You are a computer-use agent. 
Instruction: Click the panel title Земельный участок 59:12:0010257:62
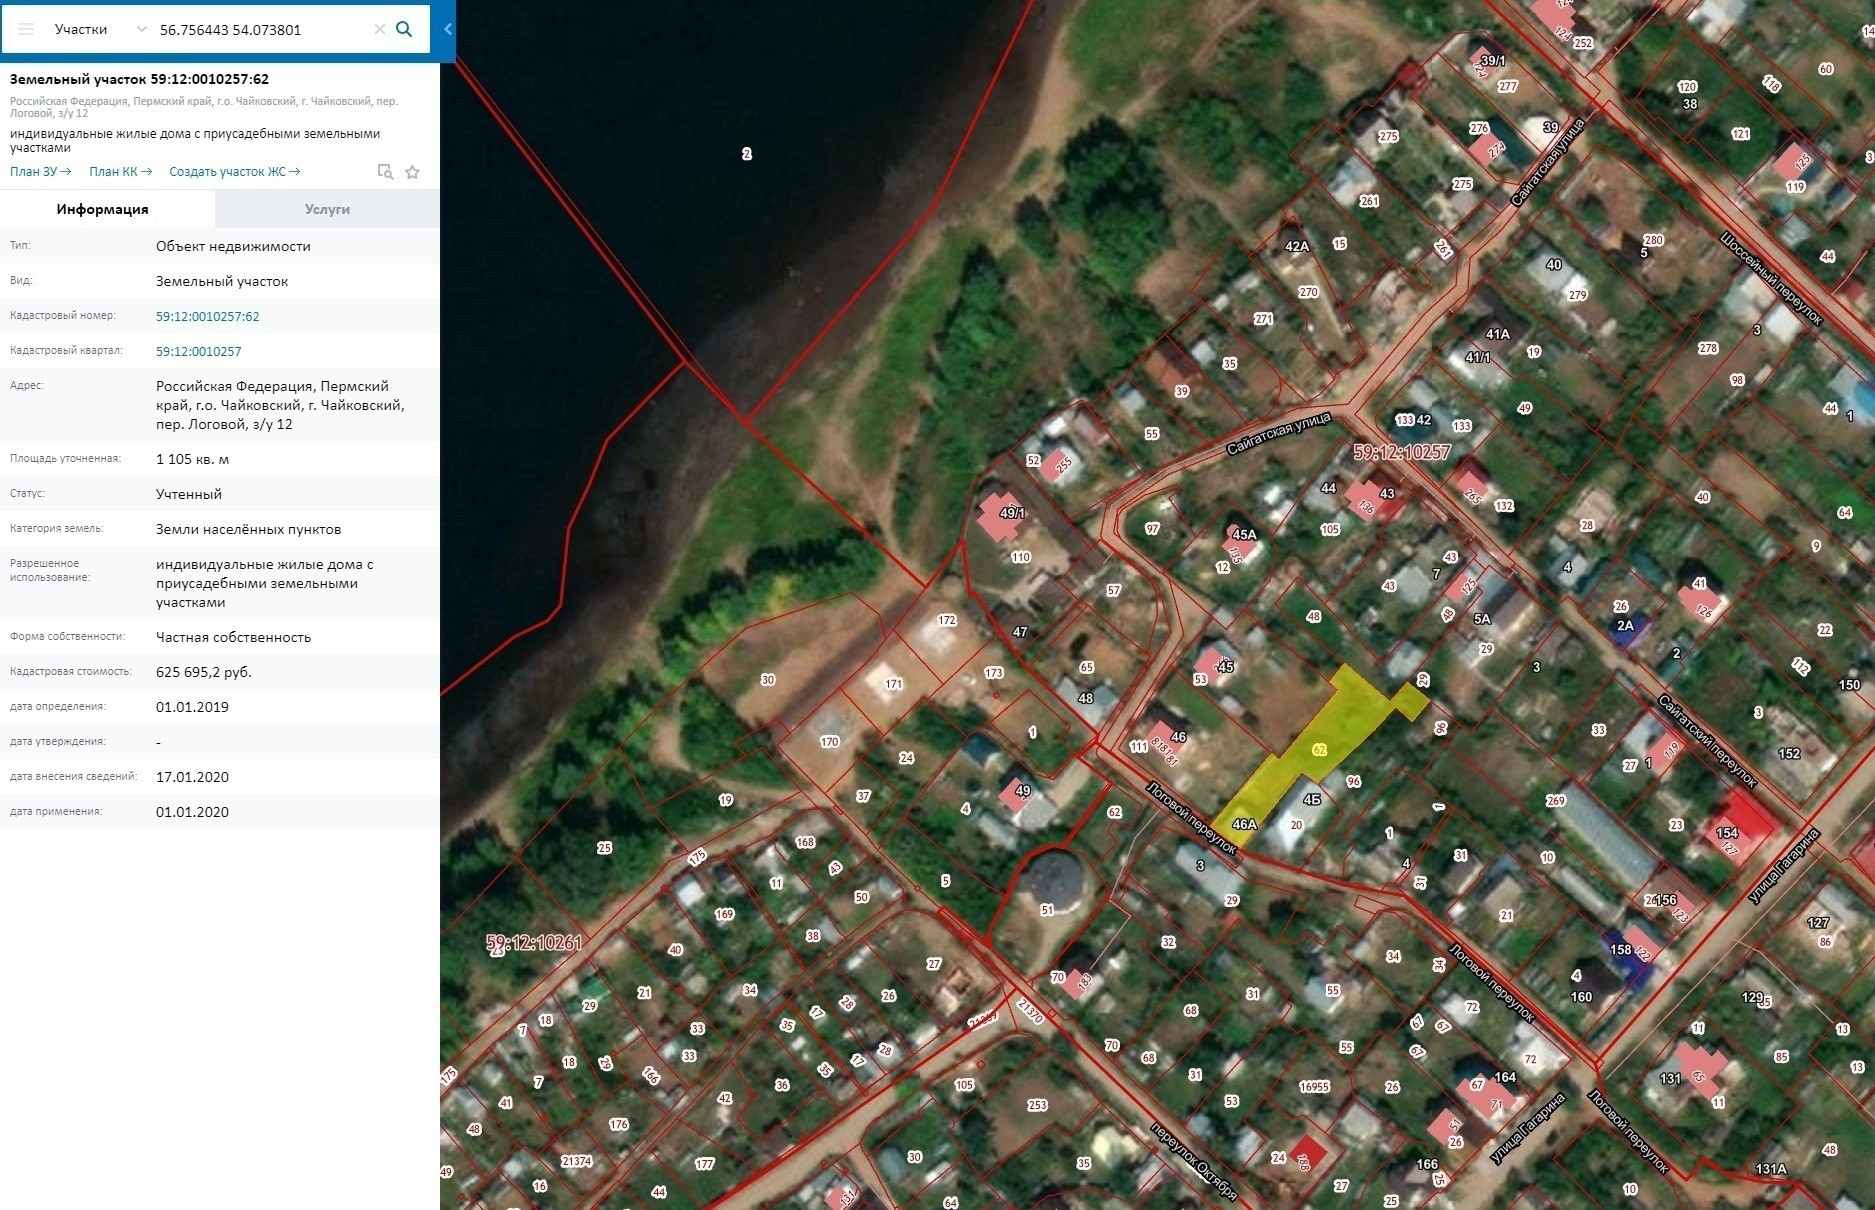click(139, 79)
